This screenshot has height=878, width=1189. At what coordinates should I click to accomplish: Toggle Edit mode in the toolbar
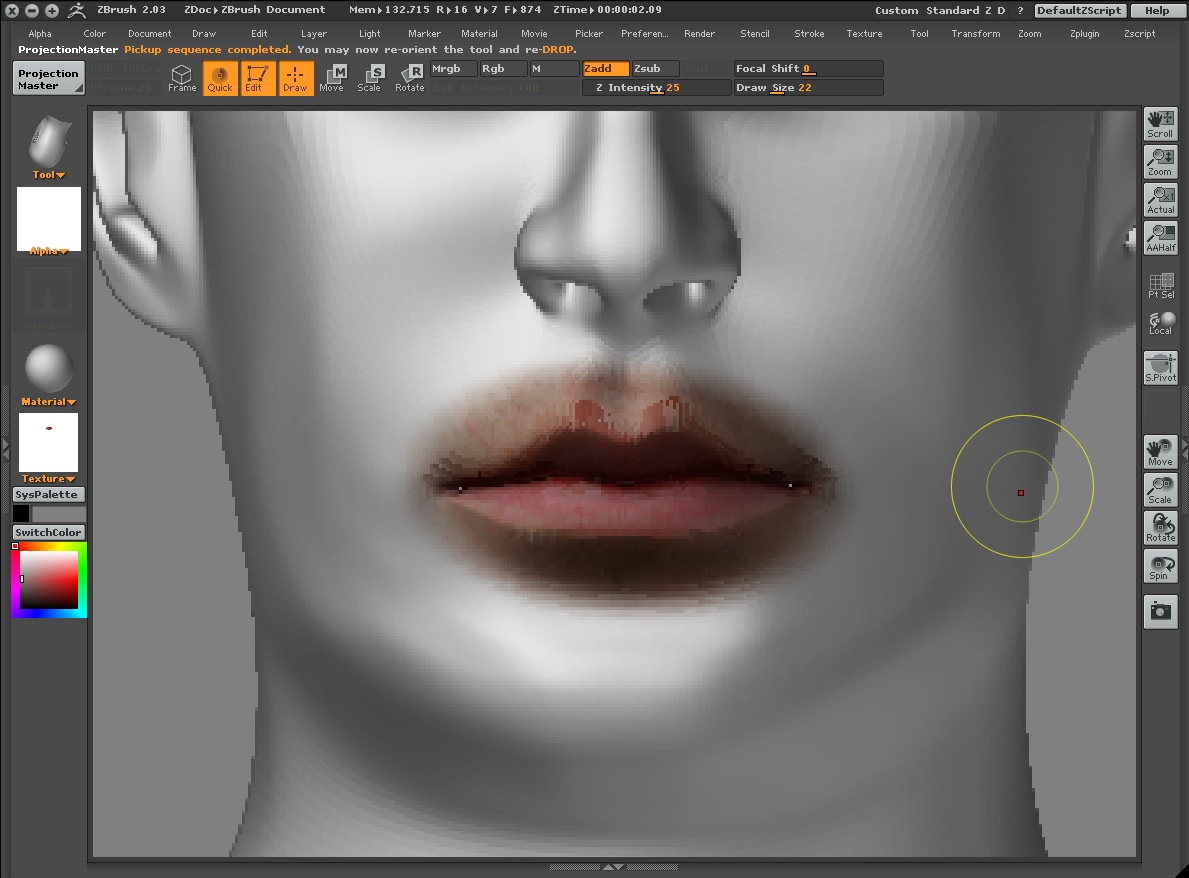click(258, 78)
